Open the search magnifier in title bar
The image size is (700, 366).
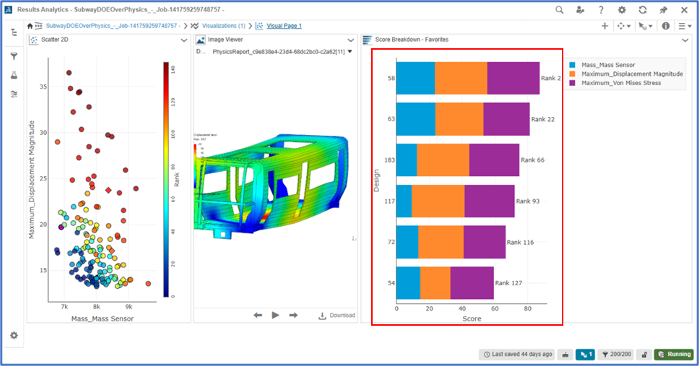click(x=559, y=9)
